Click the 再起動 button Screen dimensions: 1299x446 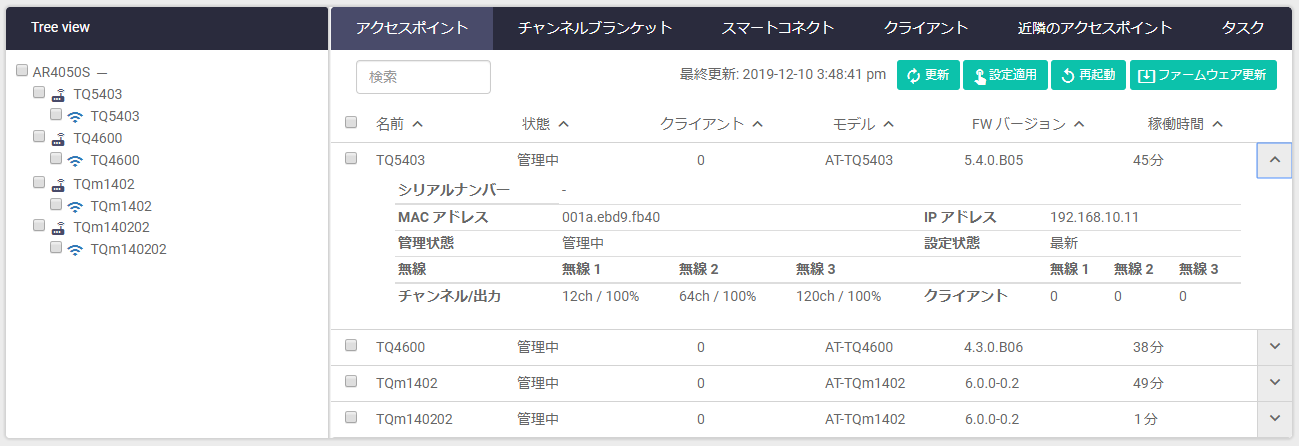[1088, 76]
